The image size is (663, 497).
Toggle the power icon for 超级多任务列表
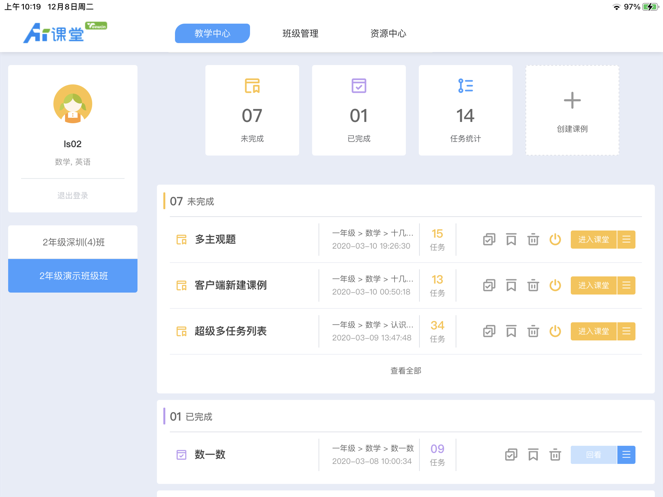coord(555,331)
